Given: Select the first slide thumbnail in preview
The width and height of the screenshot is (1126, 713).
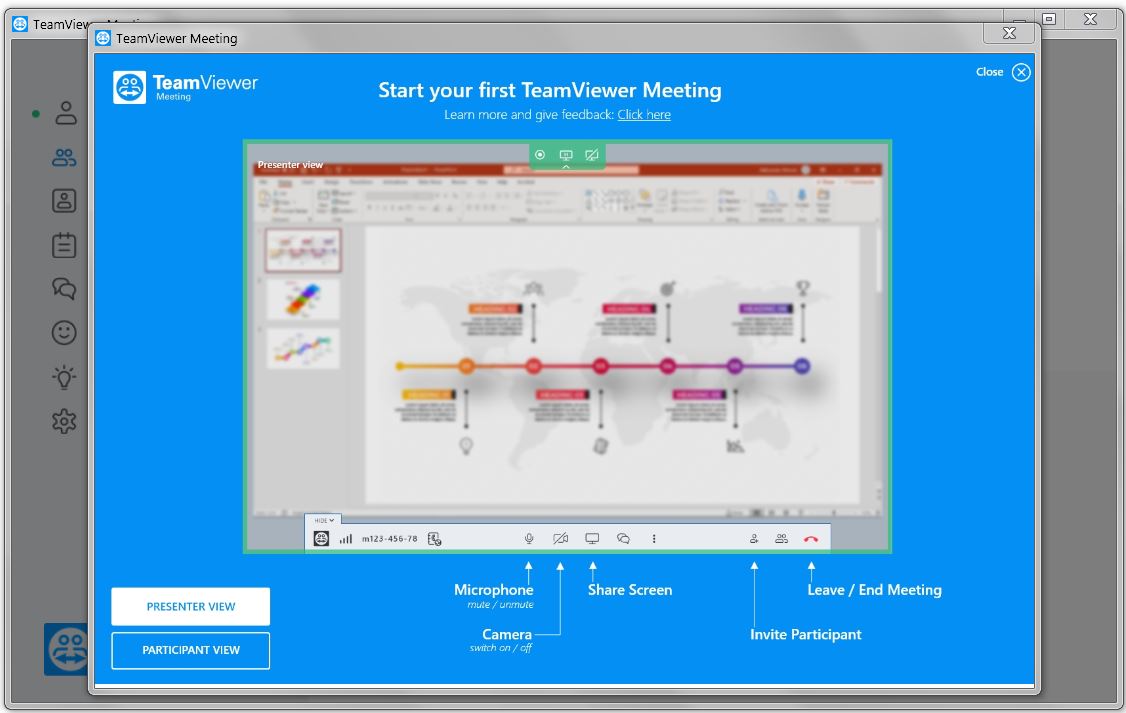Looking at the screenshot, I should tap(303, 250).
